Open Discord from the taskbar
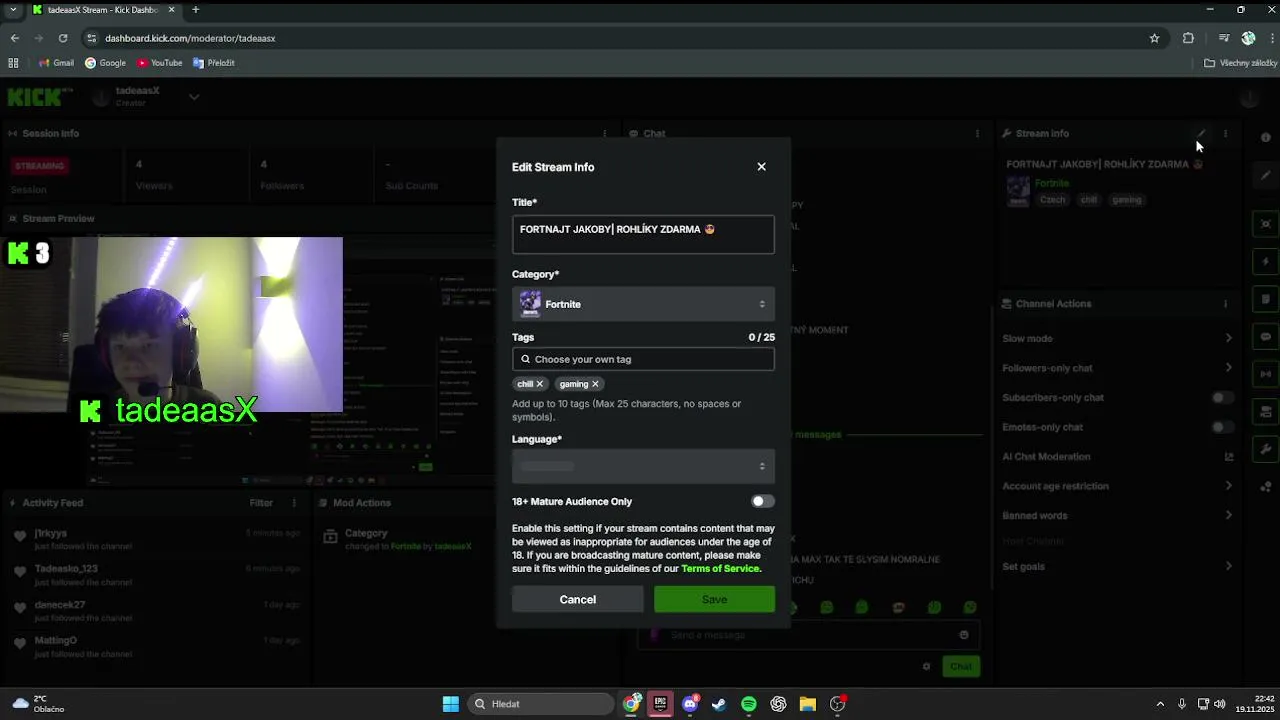This screenshot has width=1280, height=720. pyautogui.click(x=690, y=704)
